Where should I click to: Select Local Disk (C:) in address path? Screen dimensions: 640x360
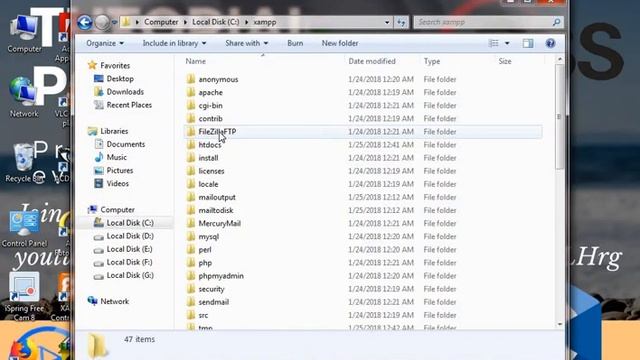(x=216, y=22)
